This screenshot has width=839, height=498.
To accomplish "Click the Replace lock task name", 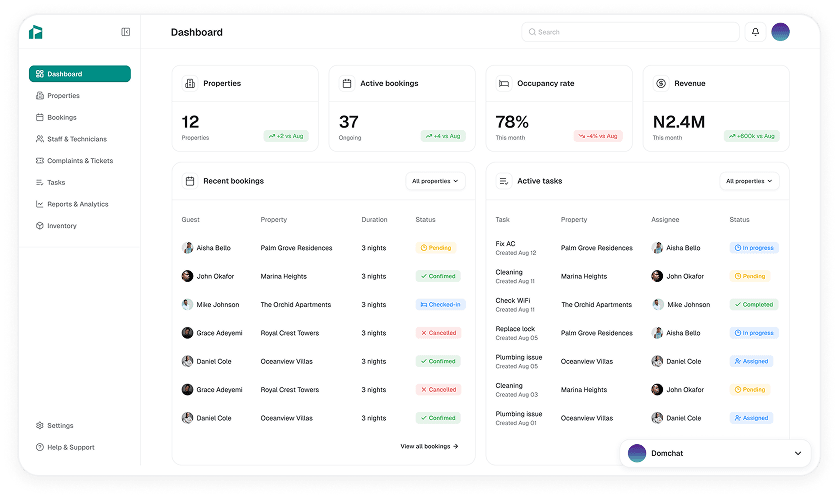I will [x=515, y=328].
